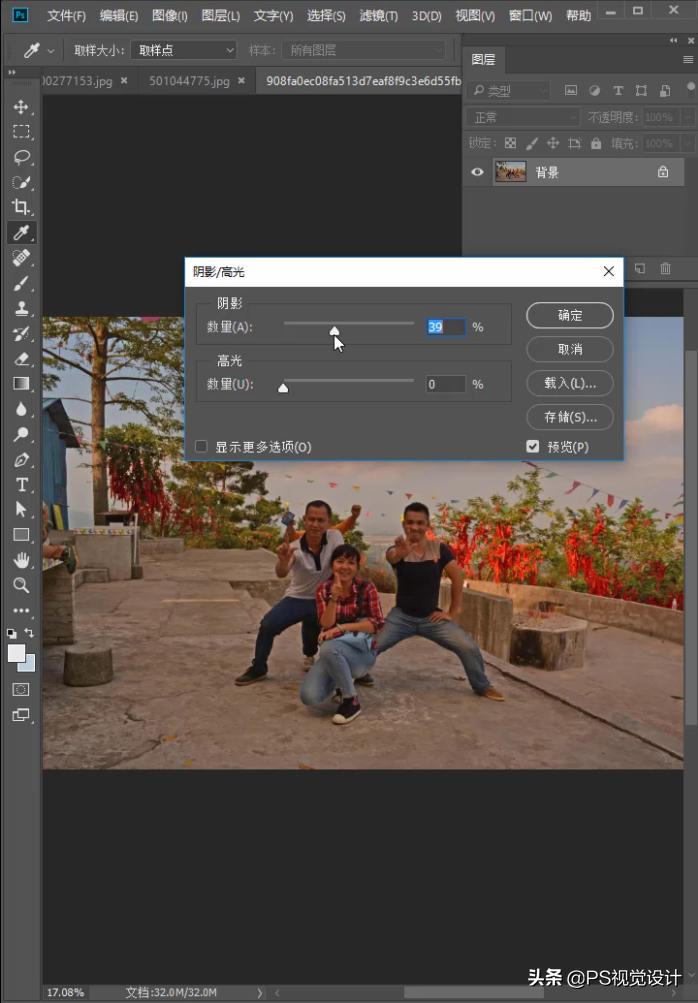
Task: Switch to the 501044775.jpg document tab
Action: [x=188, y=80]
